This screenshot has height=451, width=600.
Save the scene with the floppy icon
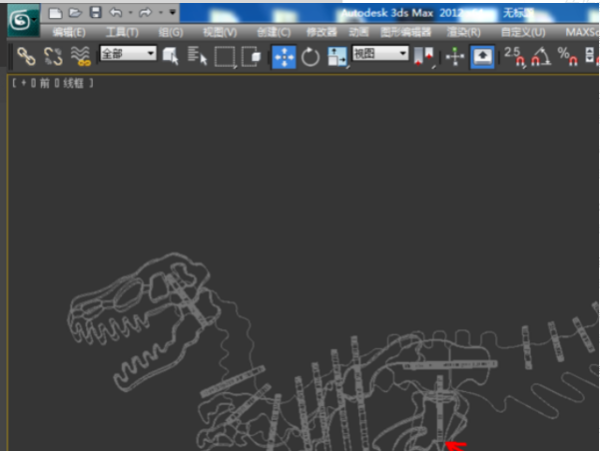[95, 13]
